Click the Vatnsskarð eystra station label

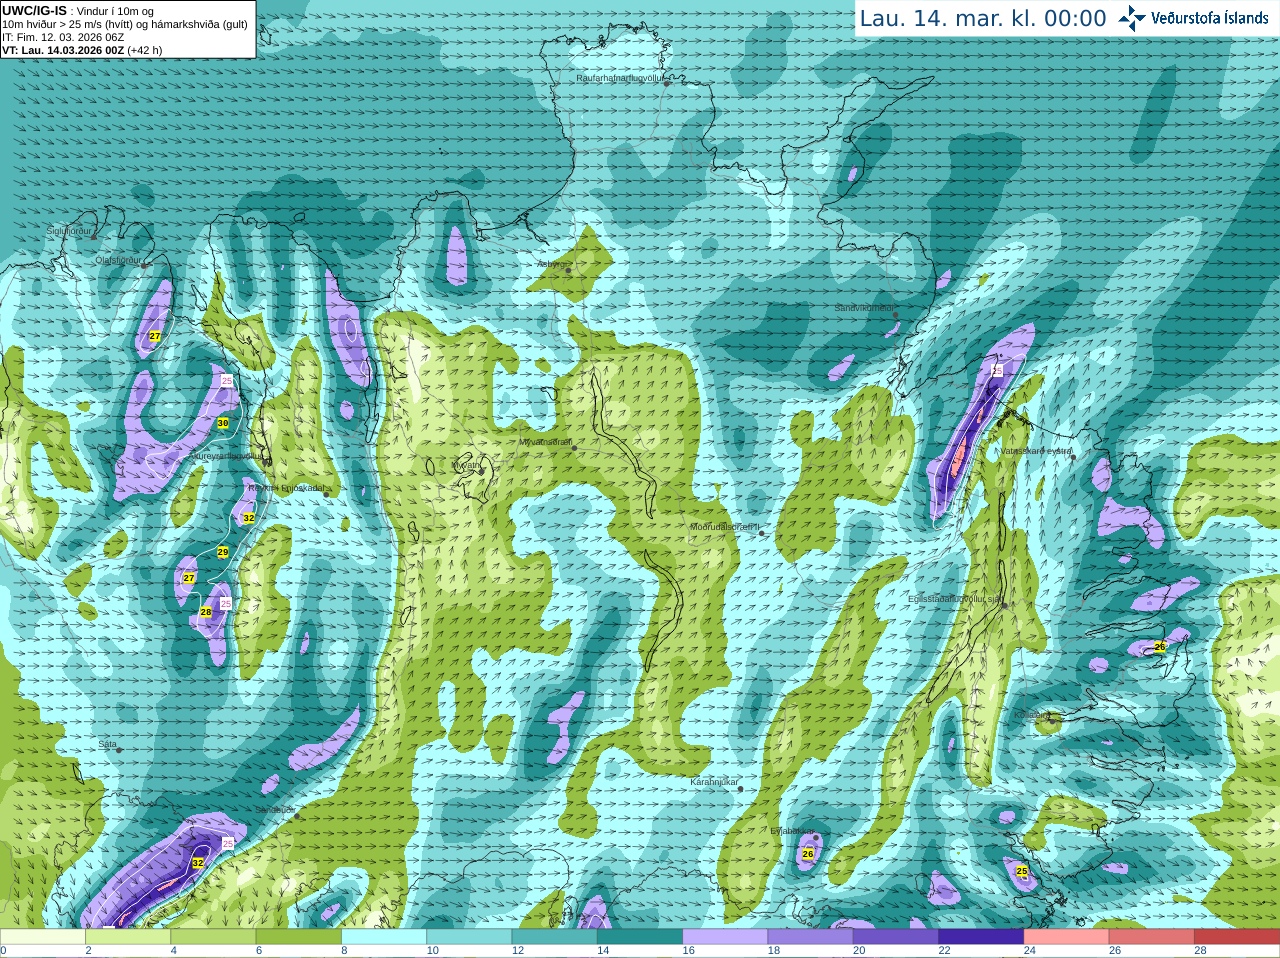(x=1035, y=452)
